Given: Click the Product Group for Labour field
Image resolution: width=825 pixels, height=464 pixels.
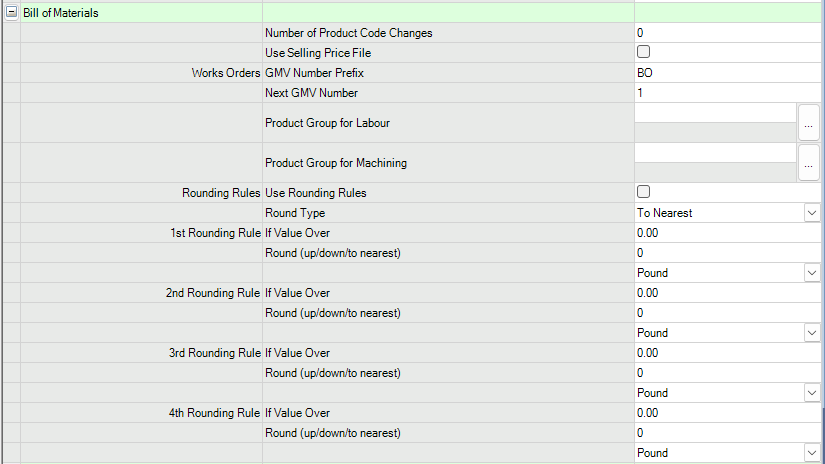Looking at the screenshot, I should coord(715,113).
